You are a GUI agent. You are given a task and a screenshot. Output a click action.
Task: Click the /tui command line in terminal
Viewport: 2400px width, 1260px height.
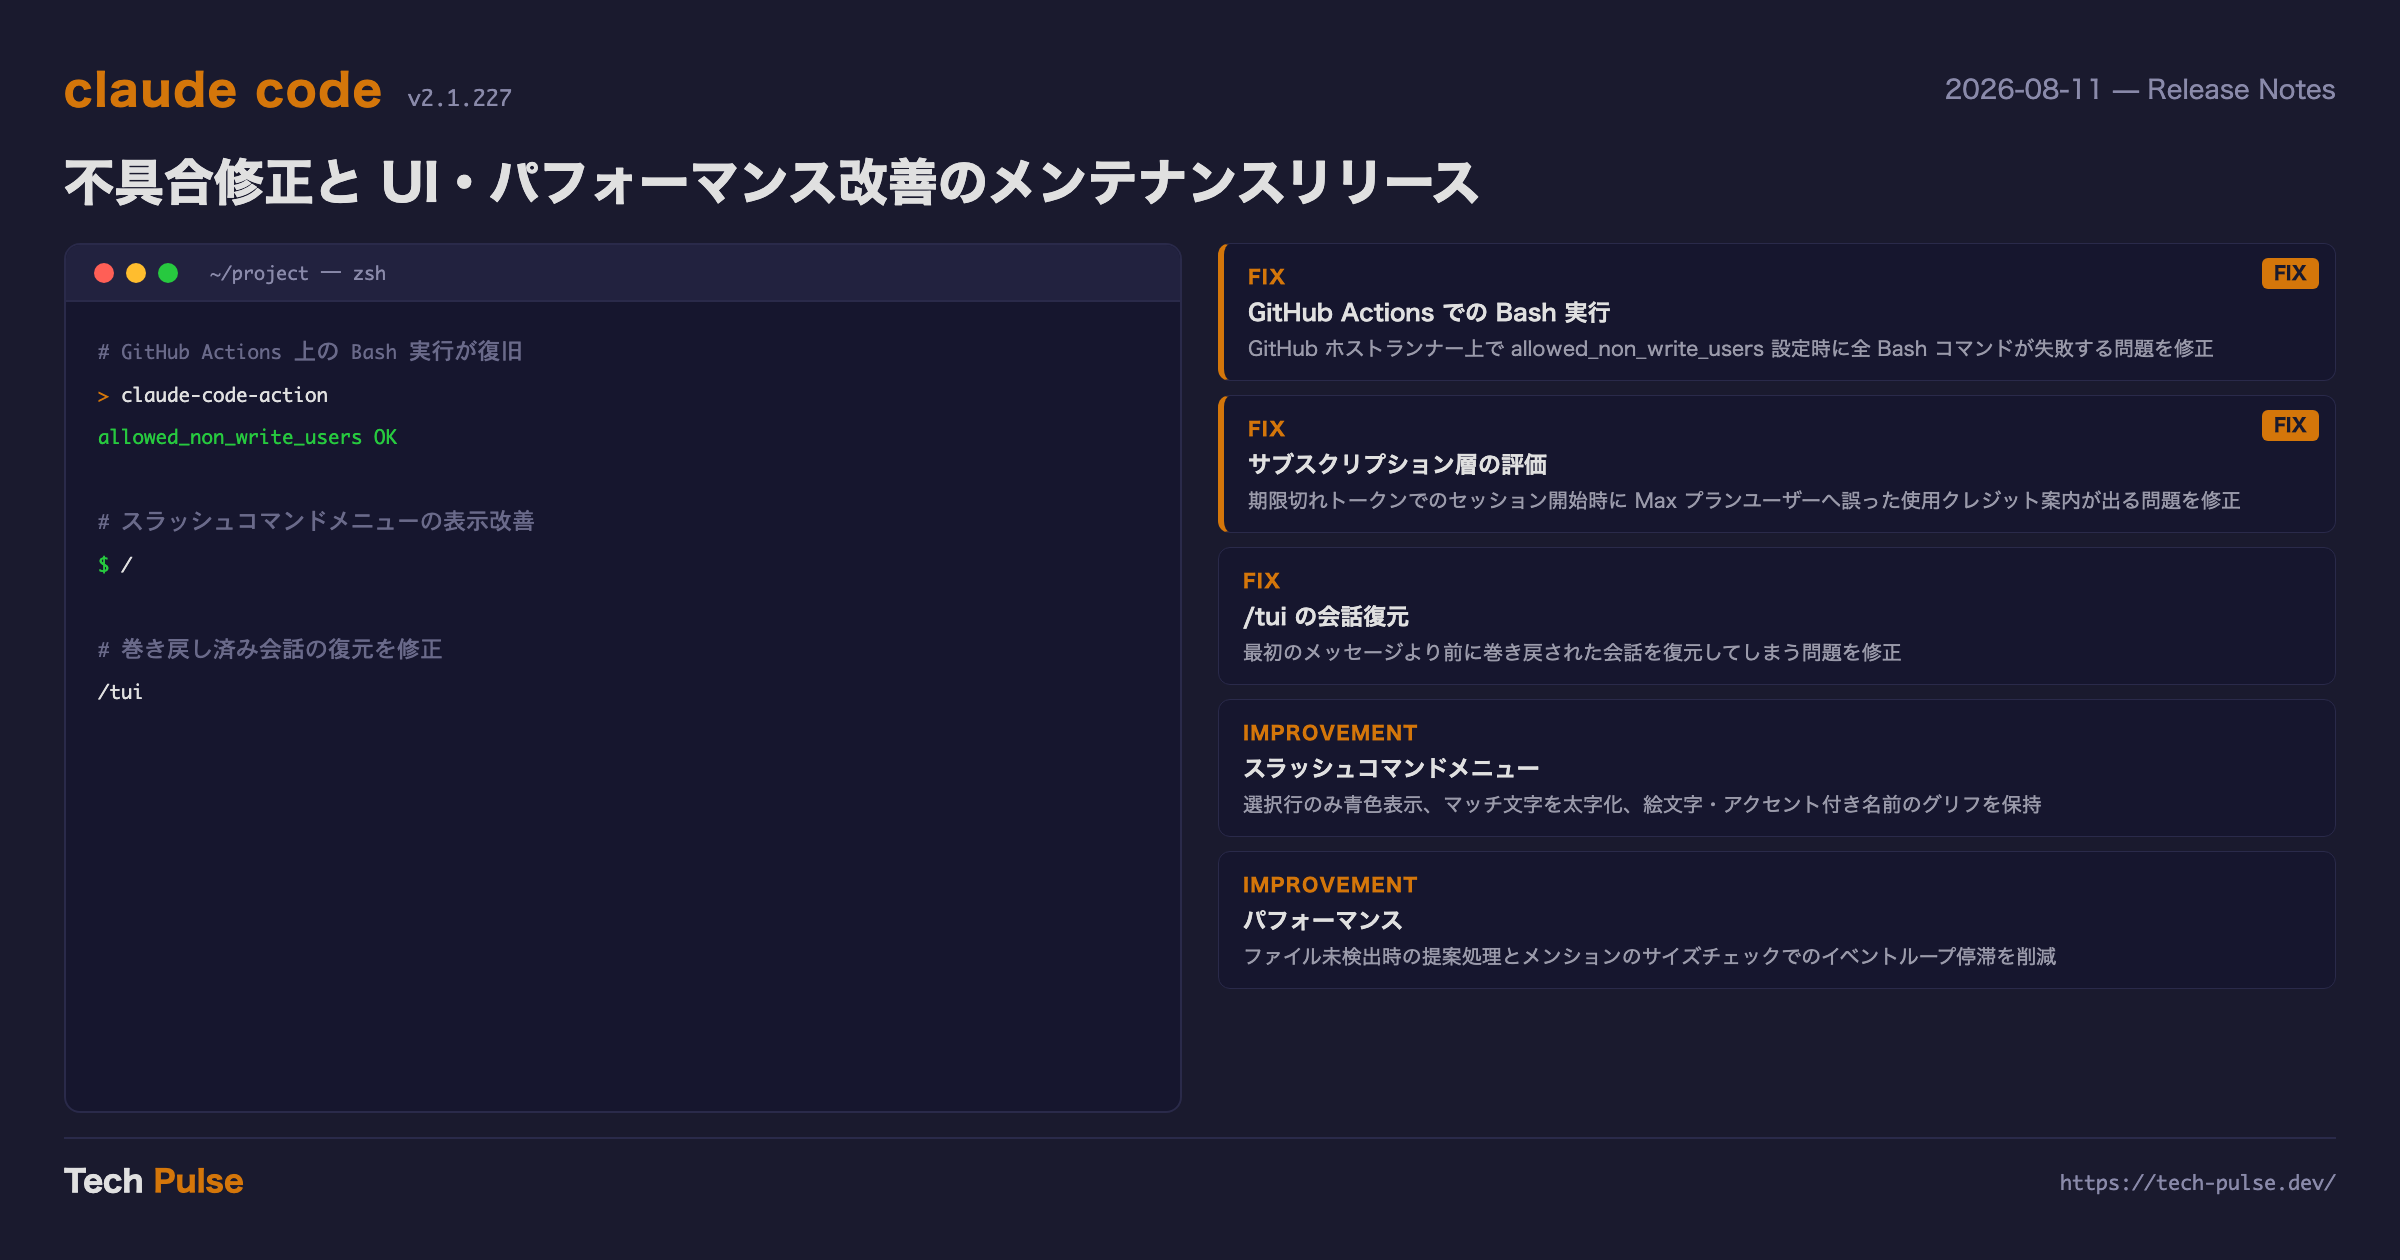pos(120,692)
